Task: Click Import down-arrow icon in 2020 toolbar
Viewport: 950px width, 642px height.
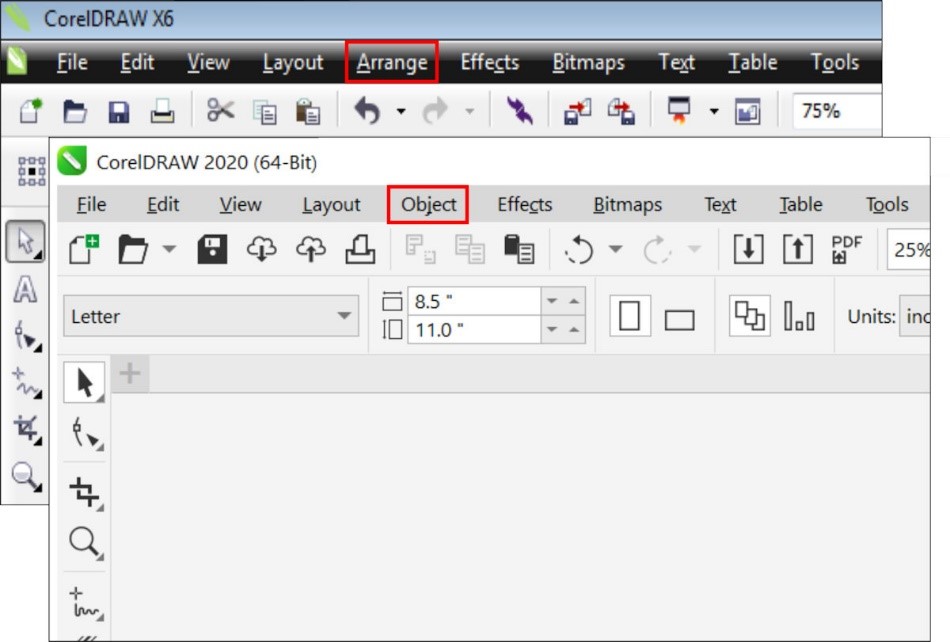Action: [x=748, y=249]
